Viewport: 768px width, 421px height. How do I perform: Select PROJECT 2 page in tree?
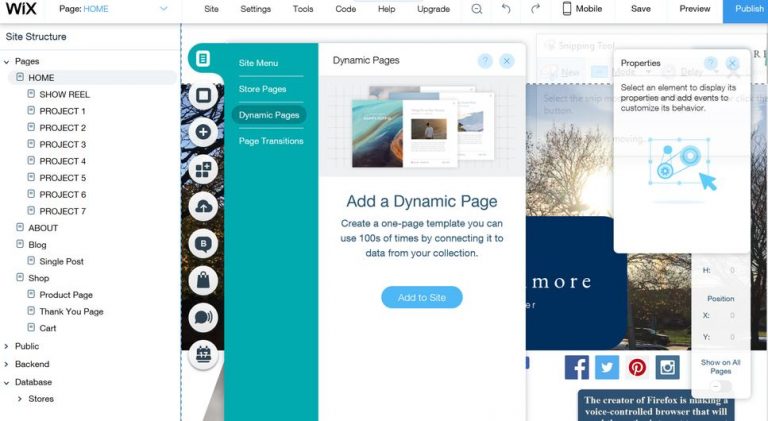click(x=63, y=128)
